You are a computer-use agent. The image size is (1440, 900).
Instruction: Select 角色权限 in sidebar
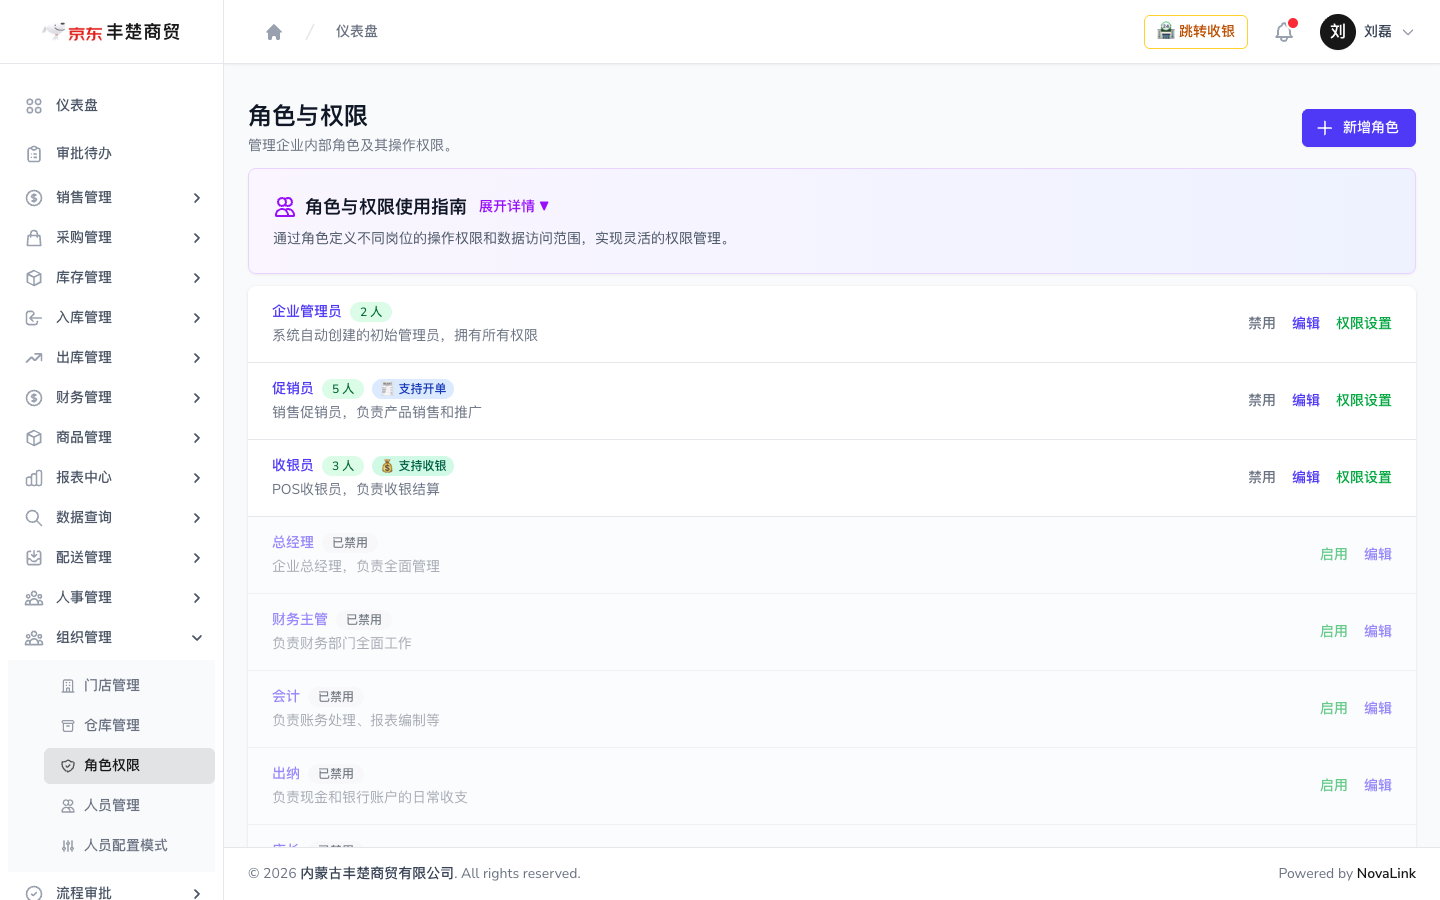coord(129,766)
